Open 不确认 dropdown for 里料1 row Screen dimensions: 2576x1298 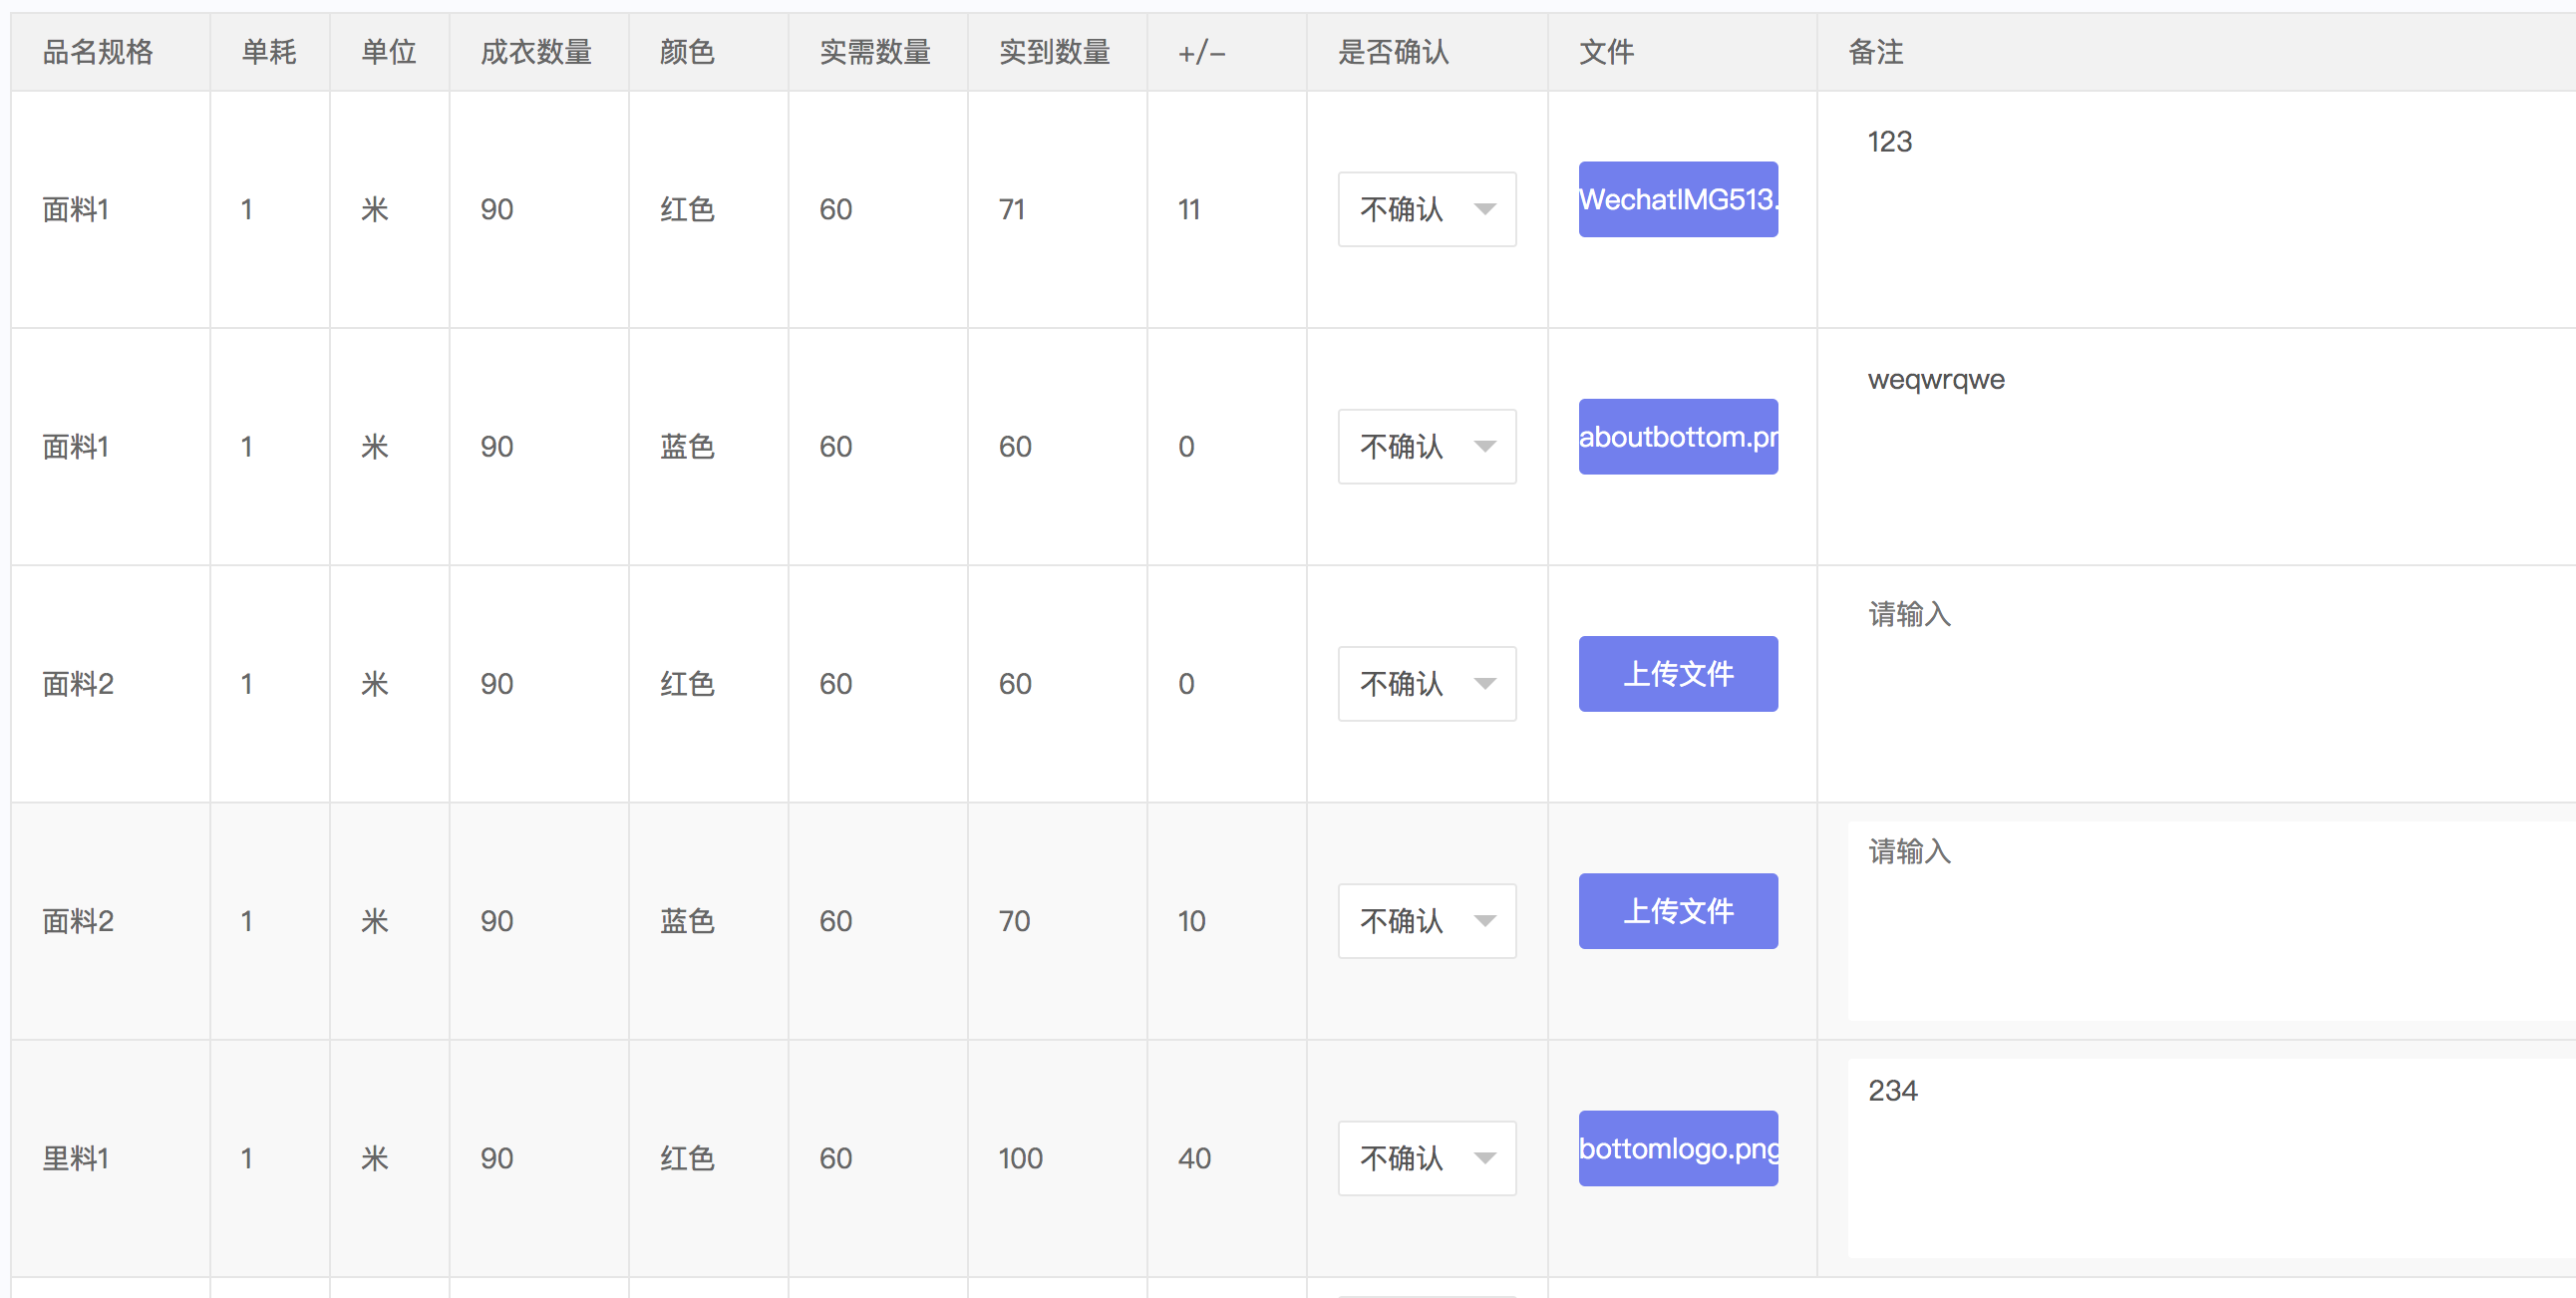(x=1426, y=1157)
